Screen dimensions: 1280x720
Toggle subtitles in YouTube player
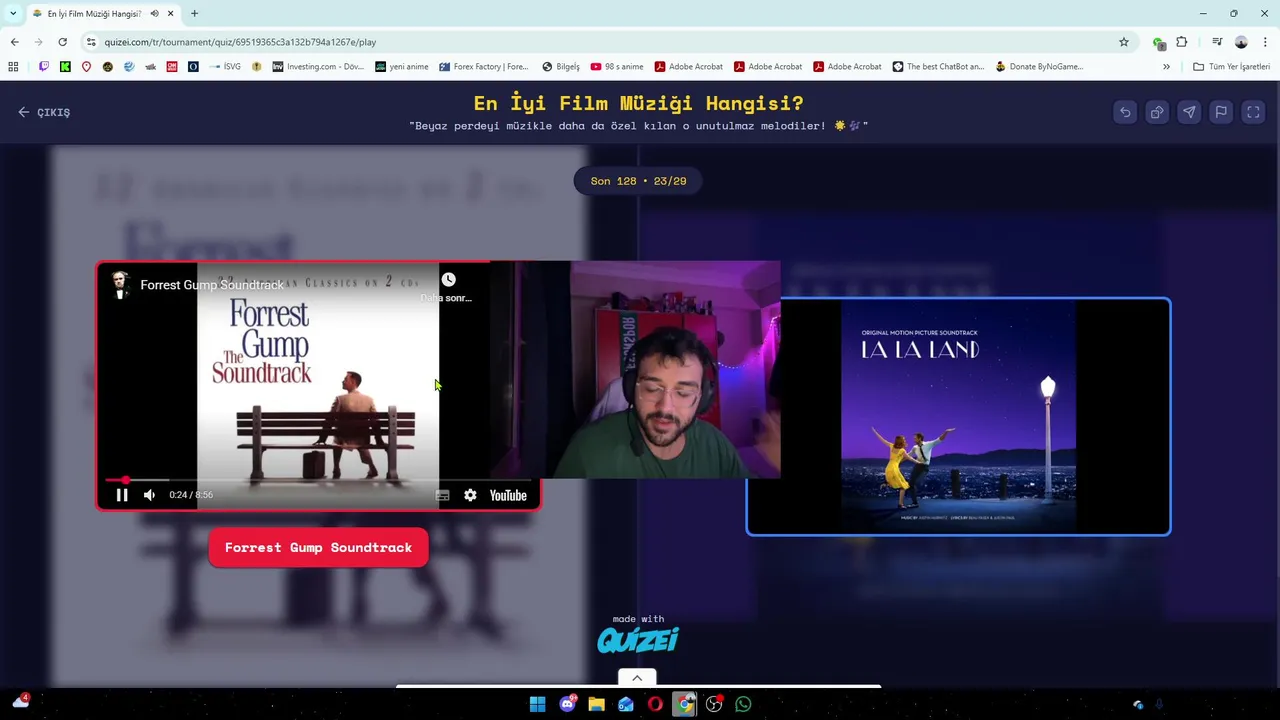pyautogui.click(x=443, y=495)
